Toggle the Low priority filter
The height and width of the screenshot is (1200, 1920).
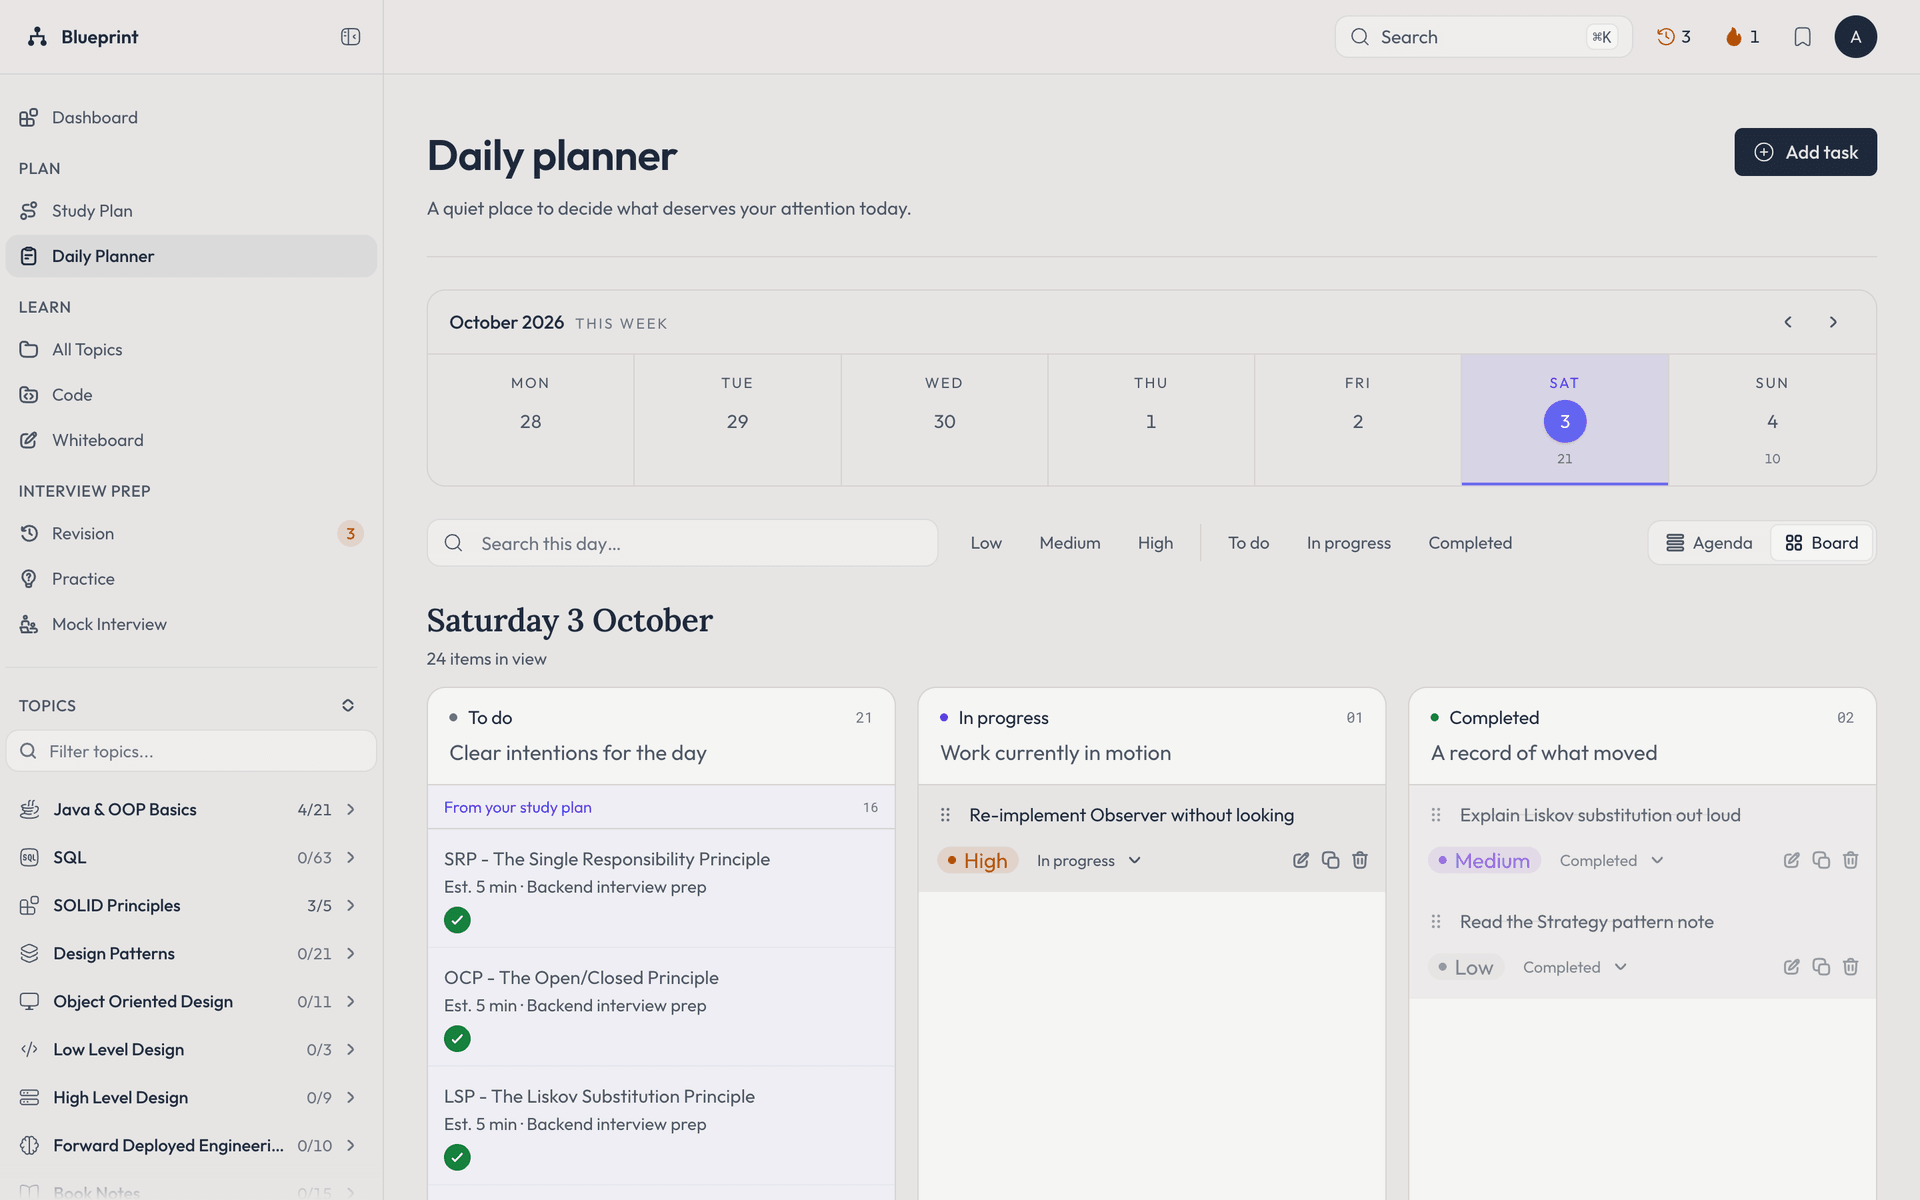click(x=986, y=543)
